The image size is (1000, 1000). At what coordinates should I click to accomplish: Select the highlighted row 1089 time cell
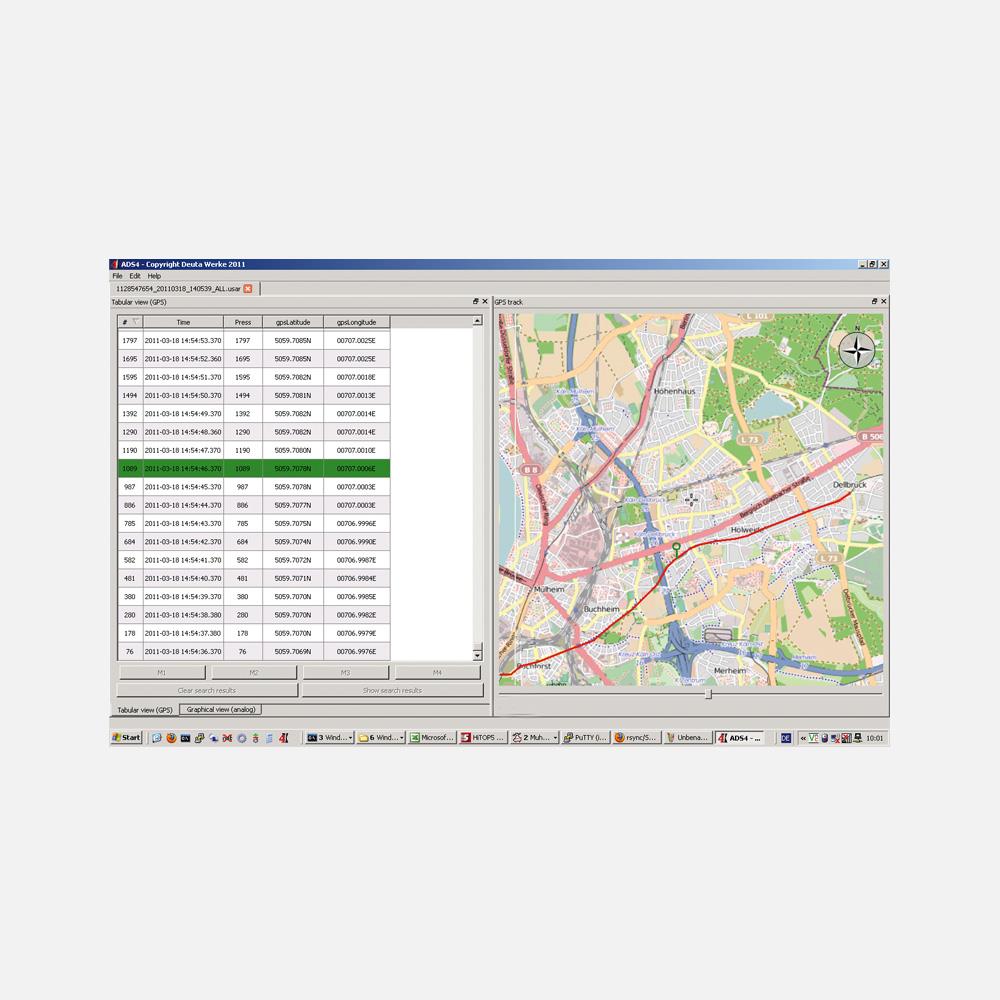183,468
